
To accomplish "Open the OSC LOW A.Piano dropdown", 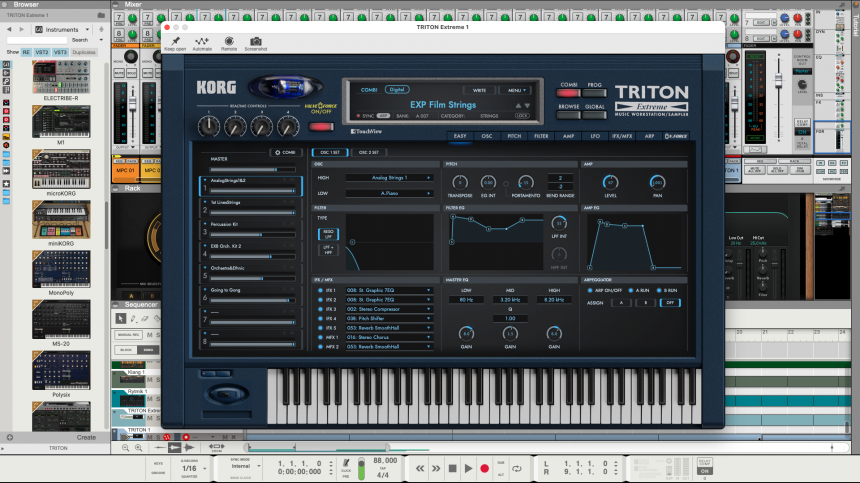I will pos(389,193).
